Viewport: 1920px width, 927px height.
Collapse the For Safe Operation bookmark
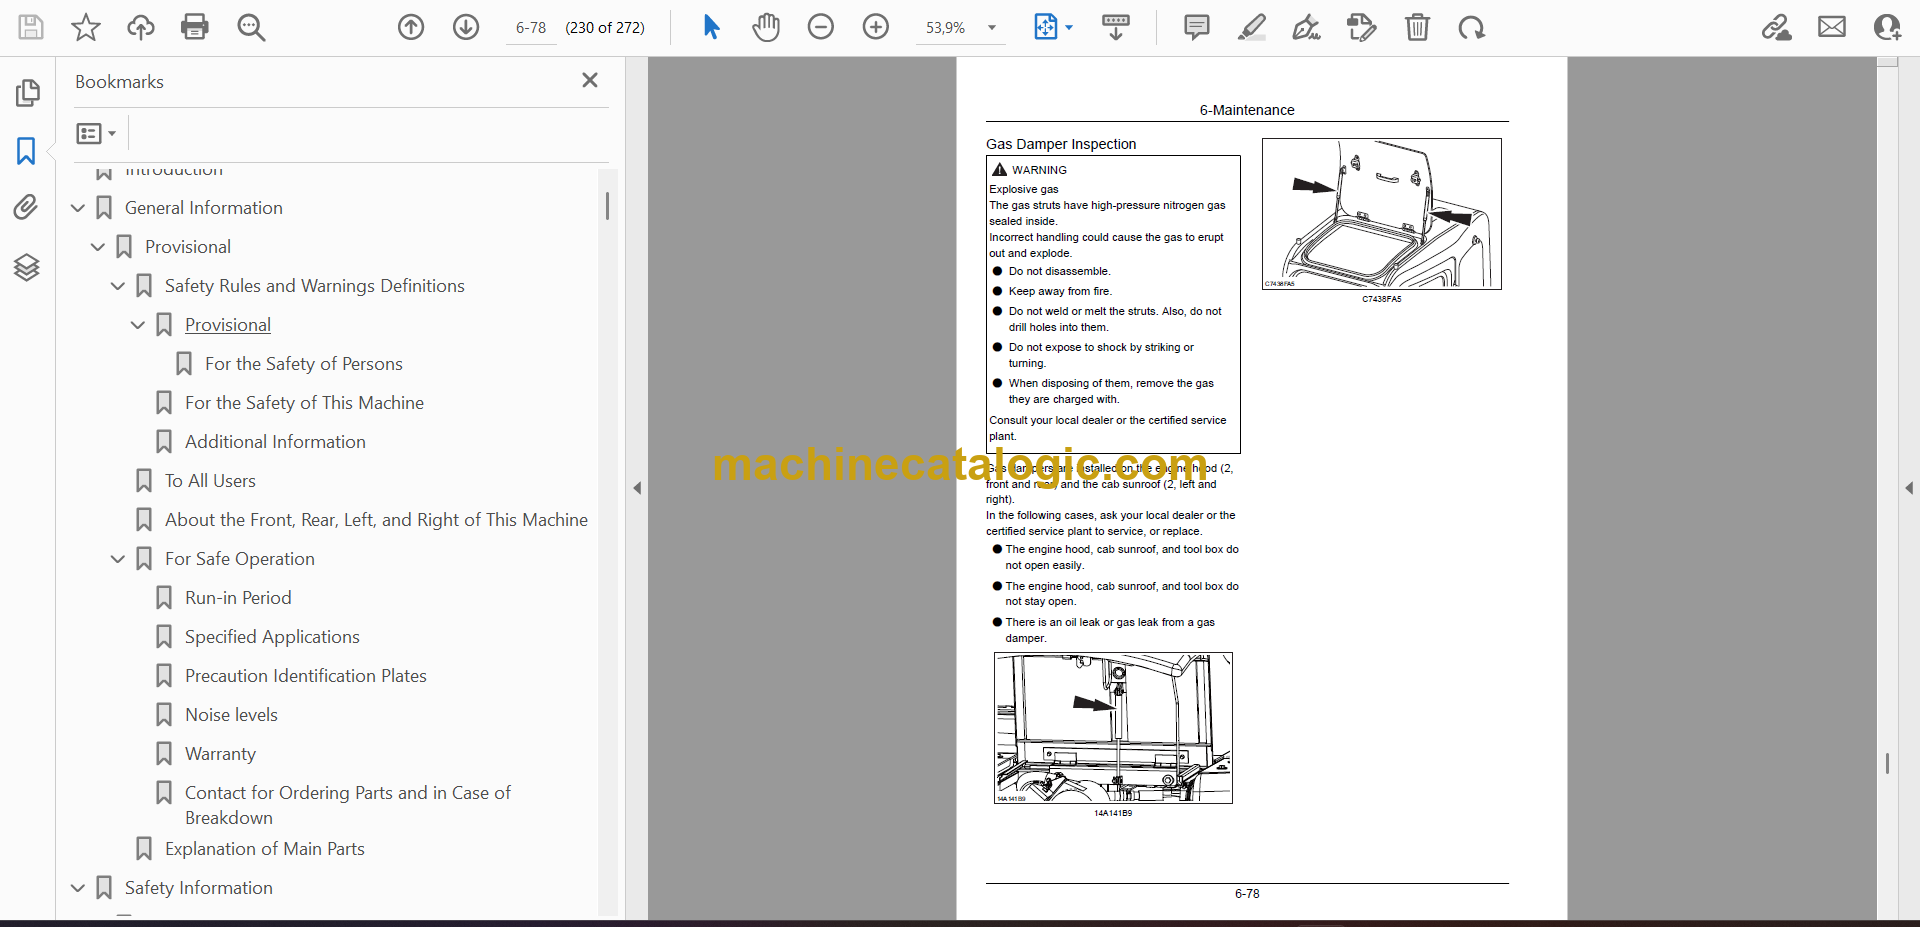point(118,559)
